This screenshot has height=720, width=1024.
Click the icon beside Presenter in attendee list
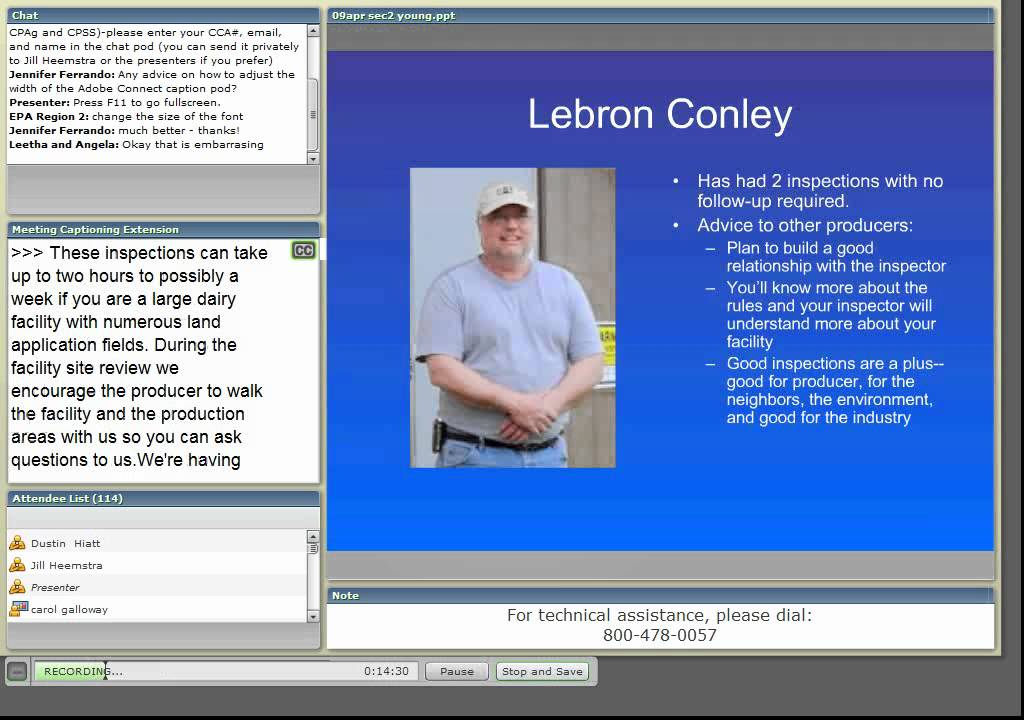point(18,587)
